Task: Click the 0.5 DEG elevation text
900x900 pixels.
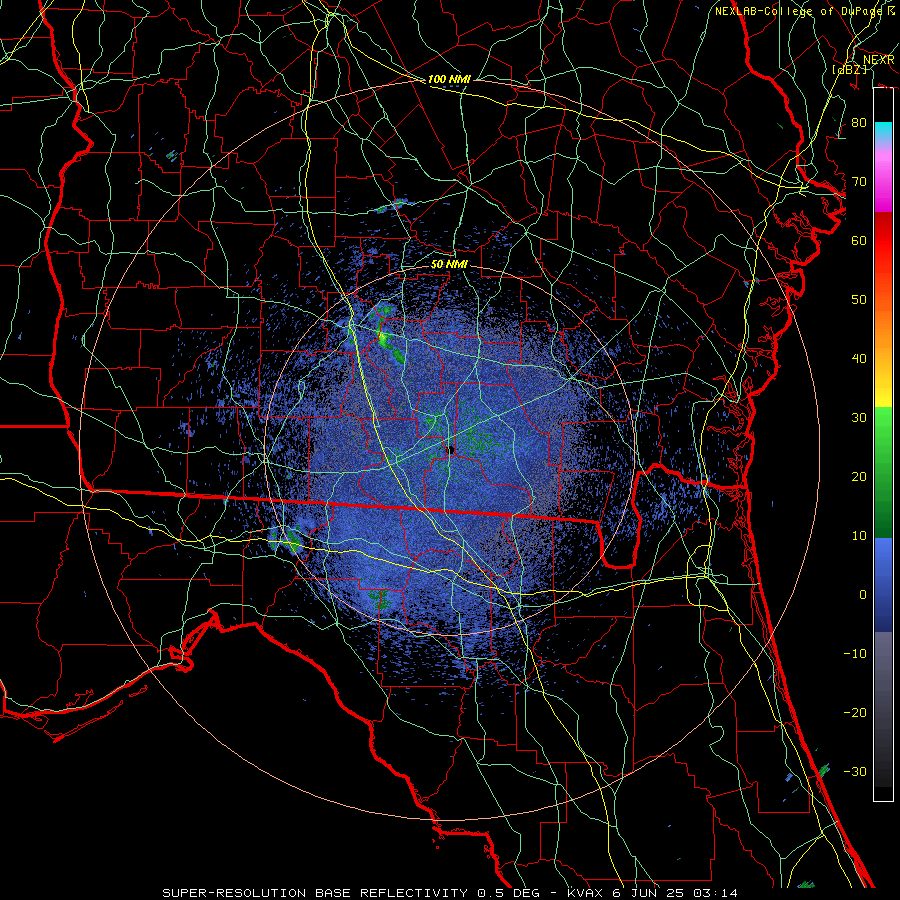Action: (x=509, y=893)
